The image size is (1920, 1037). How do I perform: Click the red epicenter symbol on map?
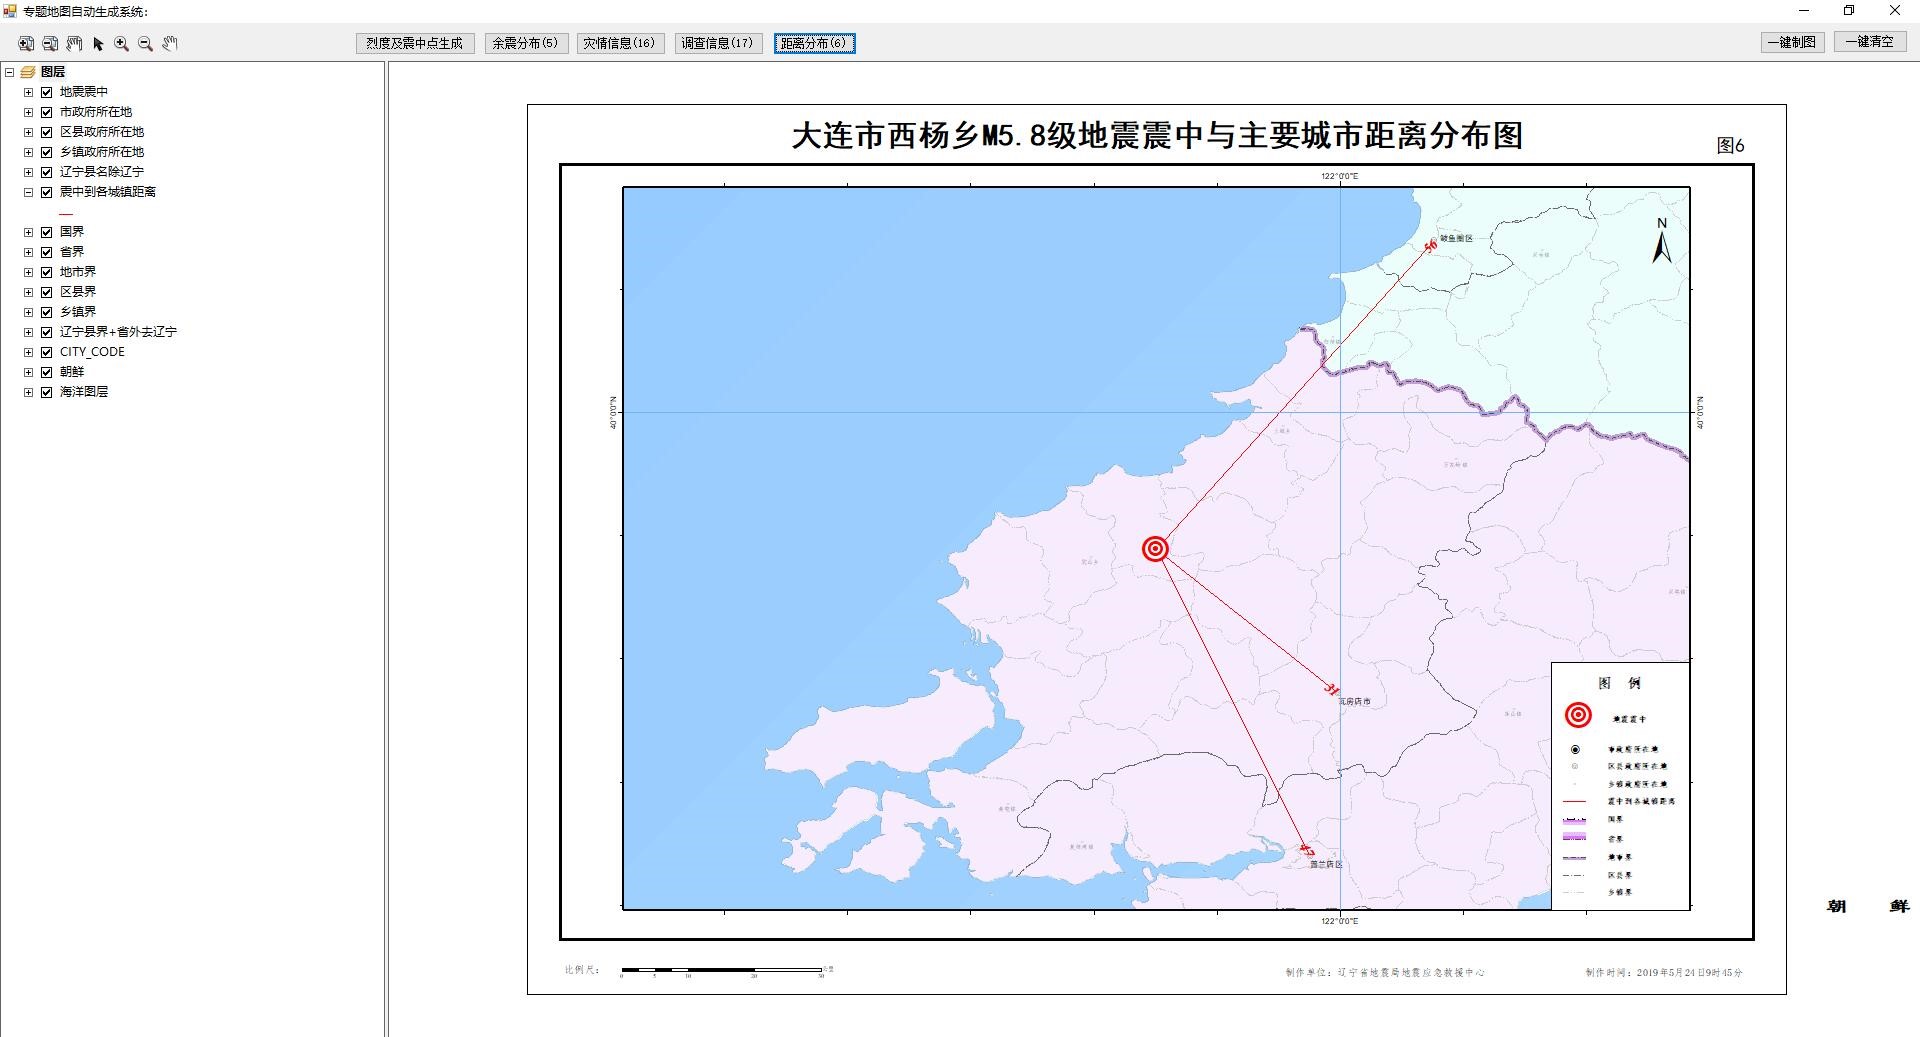(x=1155, y=548)
